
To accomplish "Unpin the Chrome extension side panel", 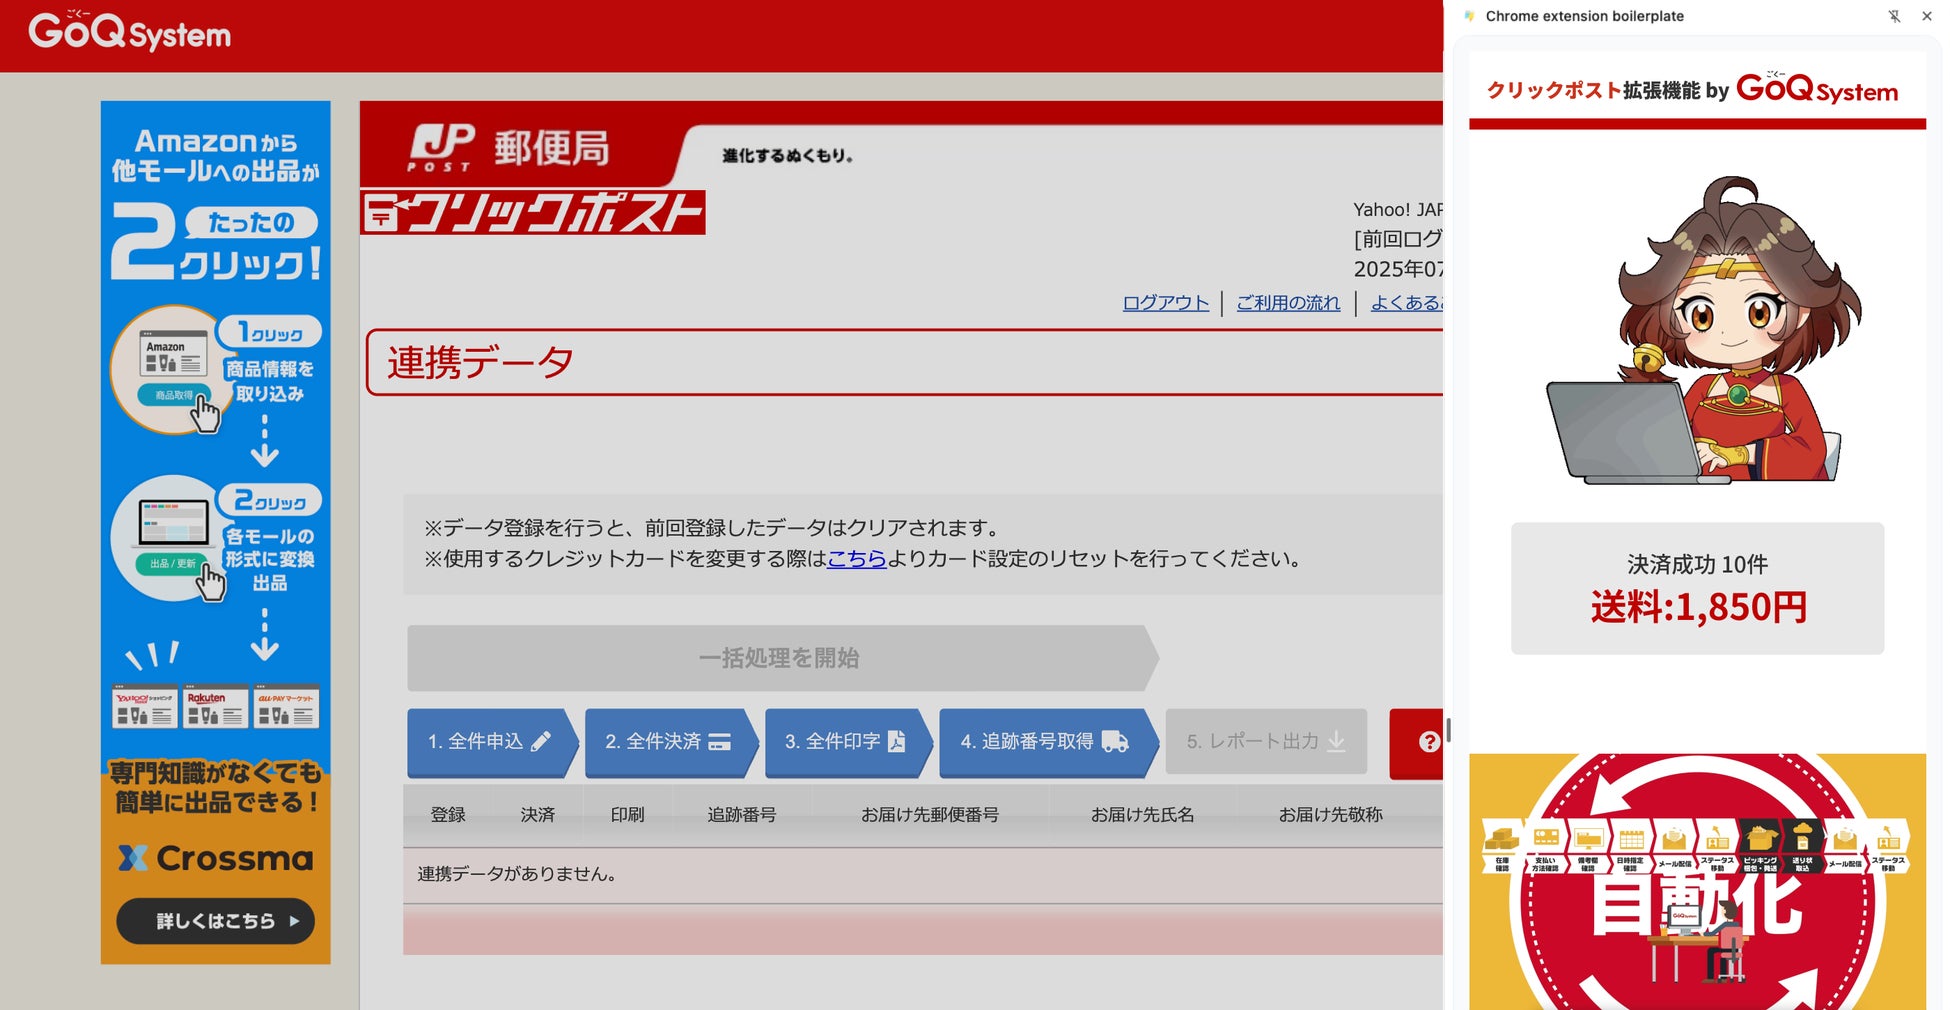I will pos(1894,16).
